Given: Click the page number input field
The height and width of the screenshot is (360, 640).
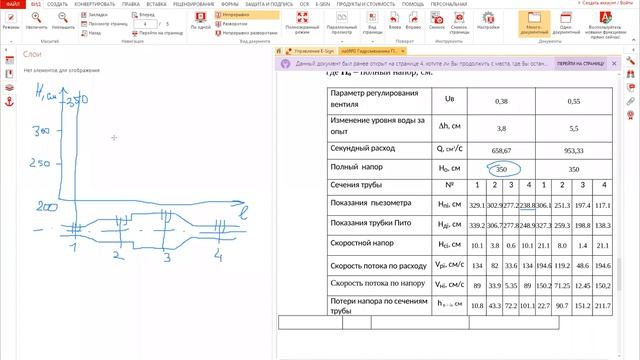Looking at the screenshot, I should coord(145,24).
